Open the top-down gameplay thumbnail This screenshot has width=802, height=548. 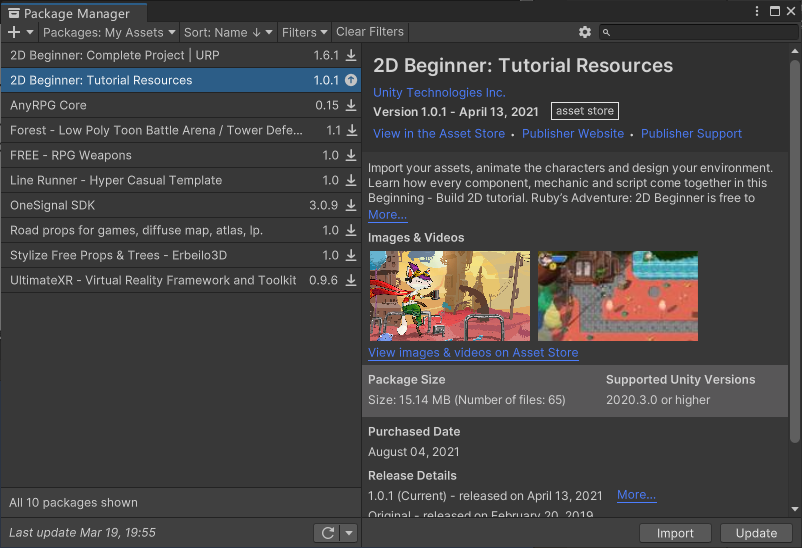pos(618,296)
